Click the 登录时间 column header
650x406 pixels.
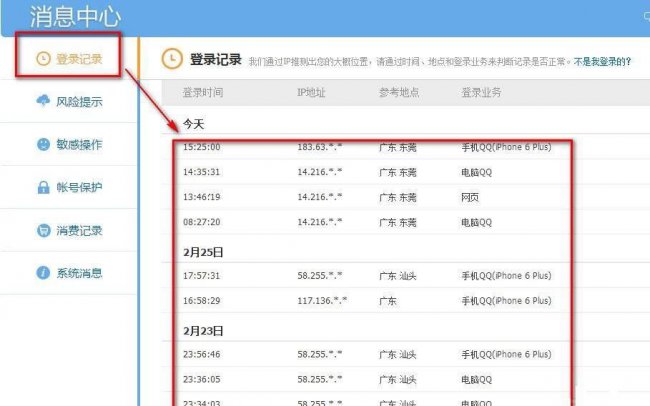click(203, 92)
